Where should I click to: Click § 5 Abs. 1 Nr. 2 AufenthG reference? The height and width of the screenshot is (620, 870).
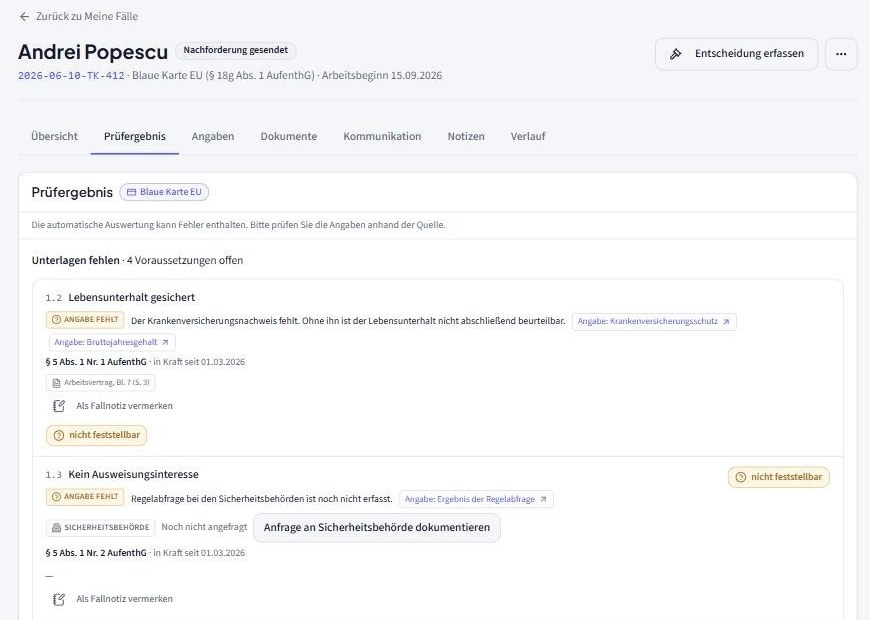click(x=96, y=553)
